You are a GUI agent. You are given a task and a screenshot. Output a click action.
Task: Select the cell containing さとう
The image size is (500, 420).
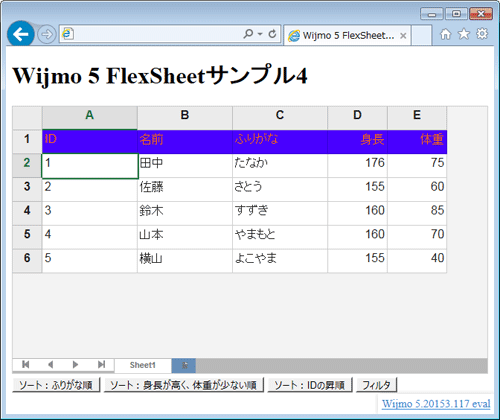point(280,189)
